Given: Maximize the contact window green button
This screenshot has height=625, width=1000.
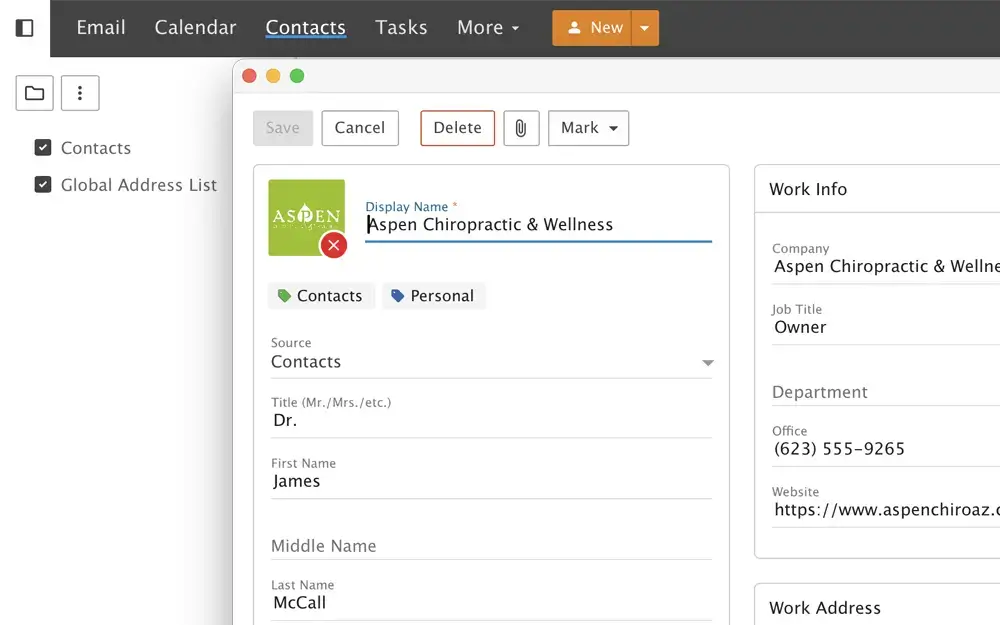Looking at the screenshot, I should (x=297, y=76).
